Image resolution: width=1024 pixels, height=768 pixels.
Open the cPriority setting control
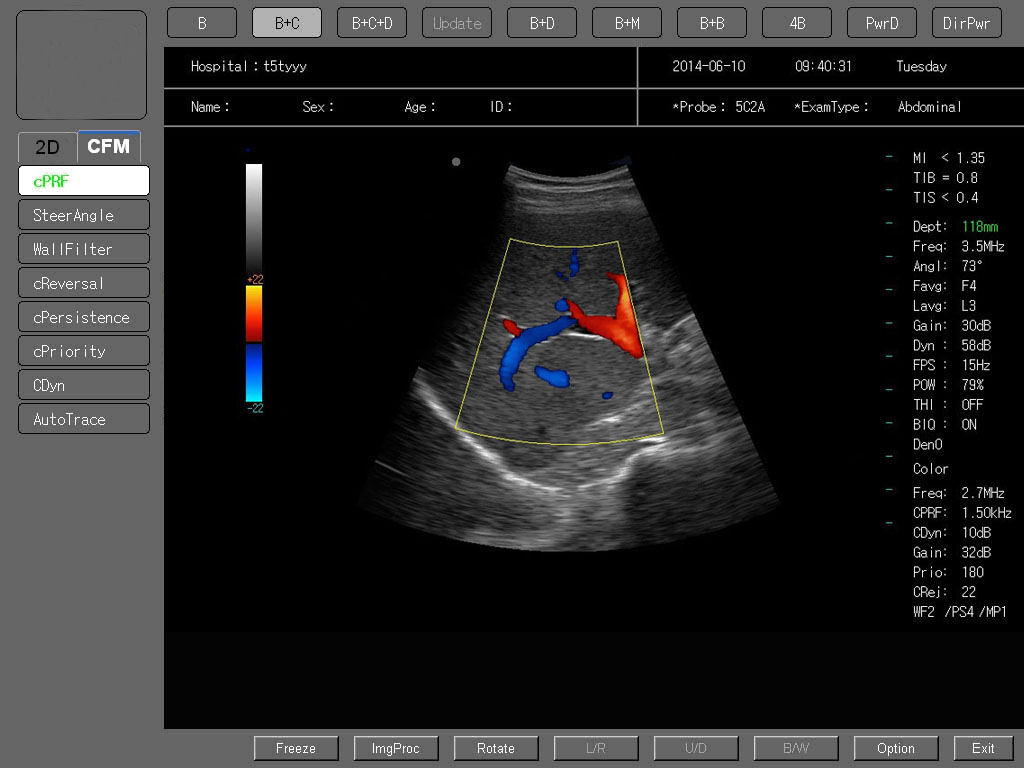[83, 350]
